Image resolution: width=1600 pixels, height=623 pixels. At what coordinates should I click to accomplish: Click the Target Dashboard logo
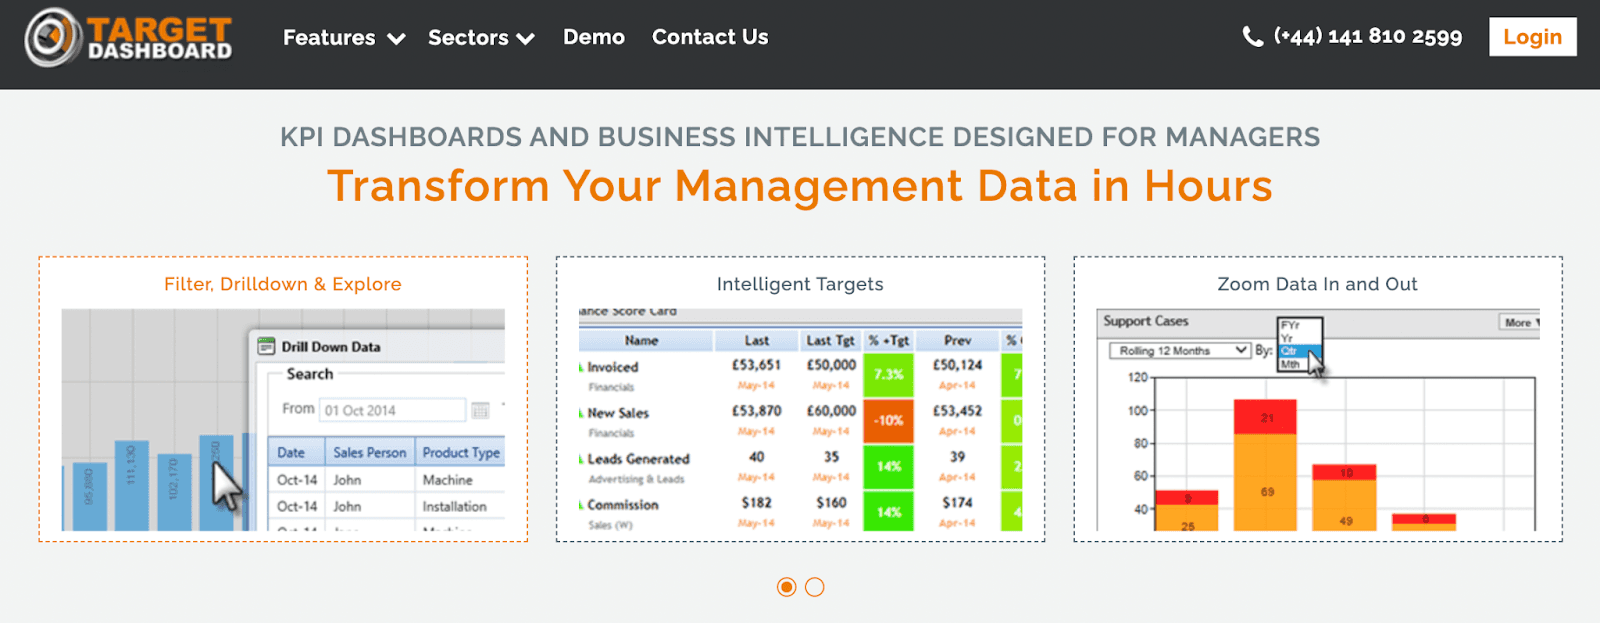[129, 38]
